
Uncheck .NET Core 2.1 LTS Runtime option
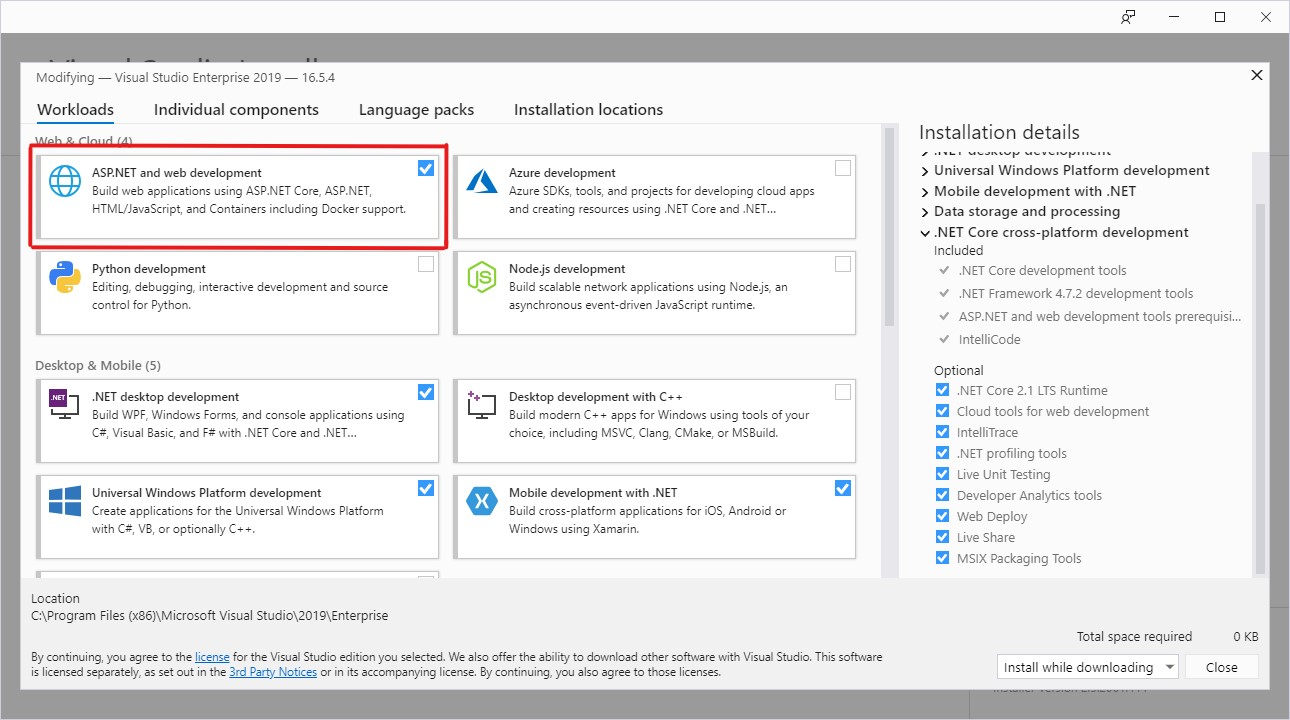click(x=942, y=390)
